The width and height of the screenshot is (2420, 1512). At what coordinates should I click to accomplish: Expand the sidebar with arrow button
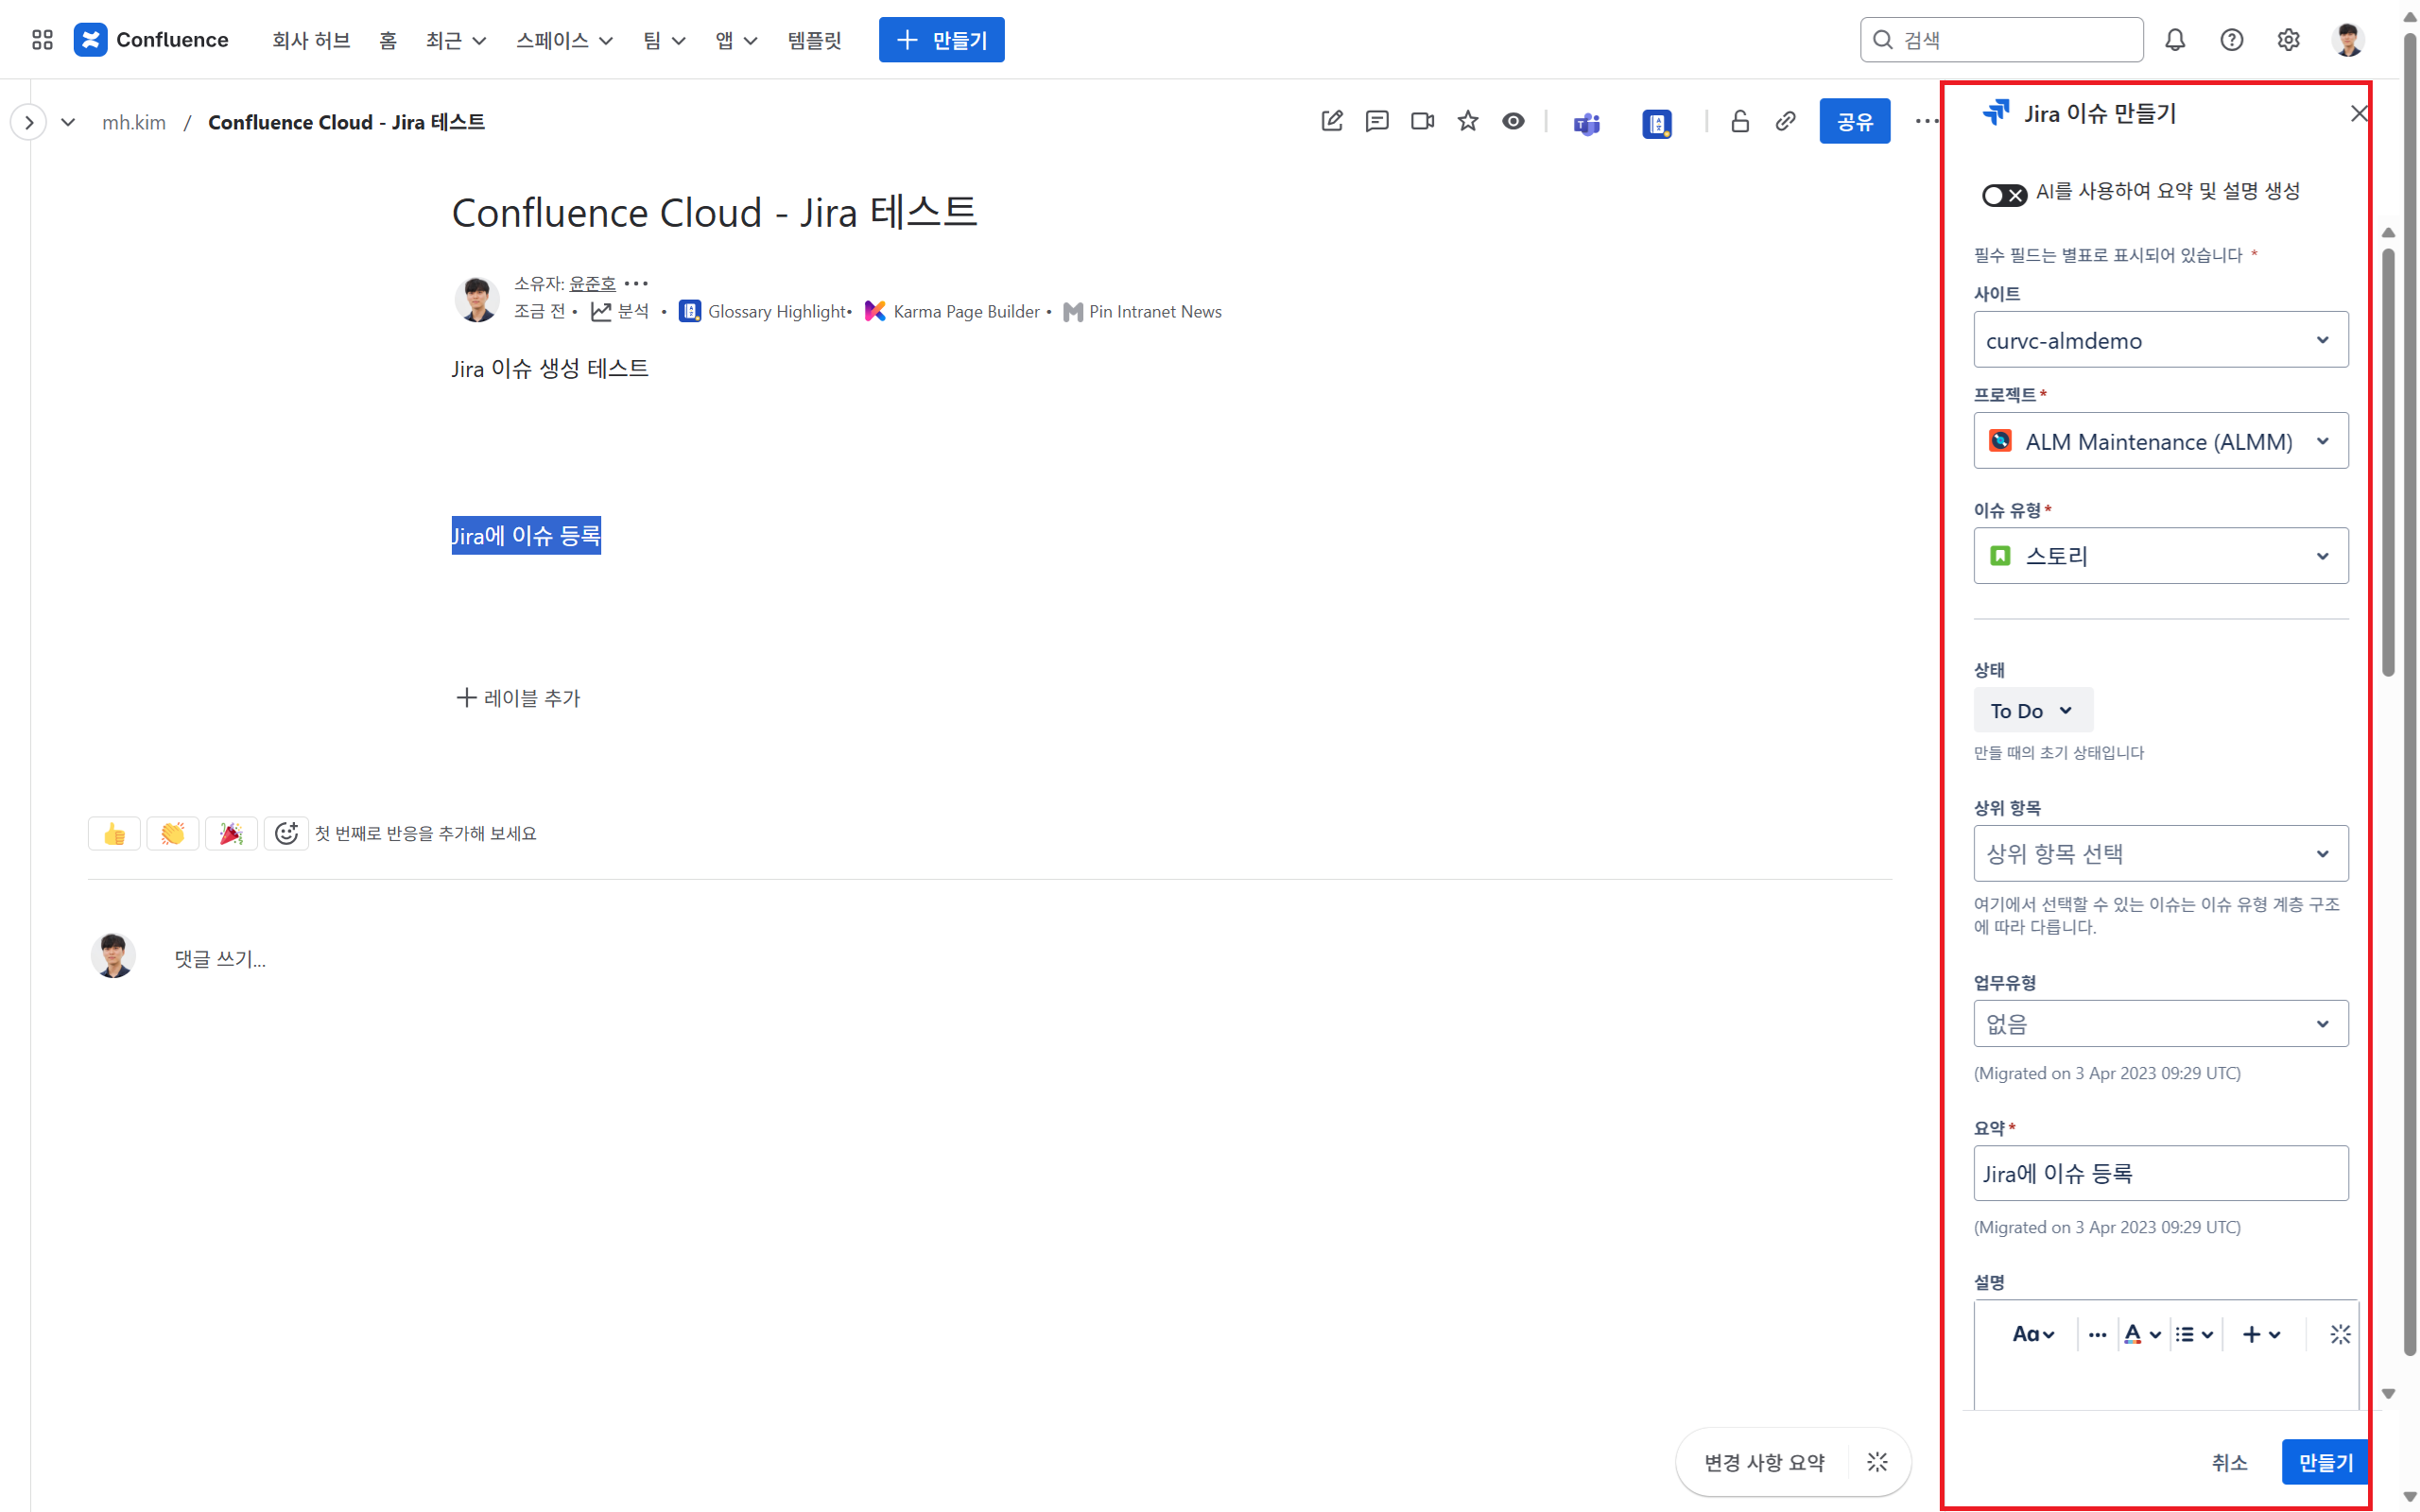pos(29,122)
